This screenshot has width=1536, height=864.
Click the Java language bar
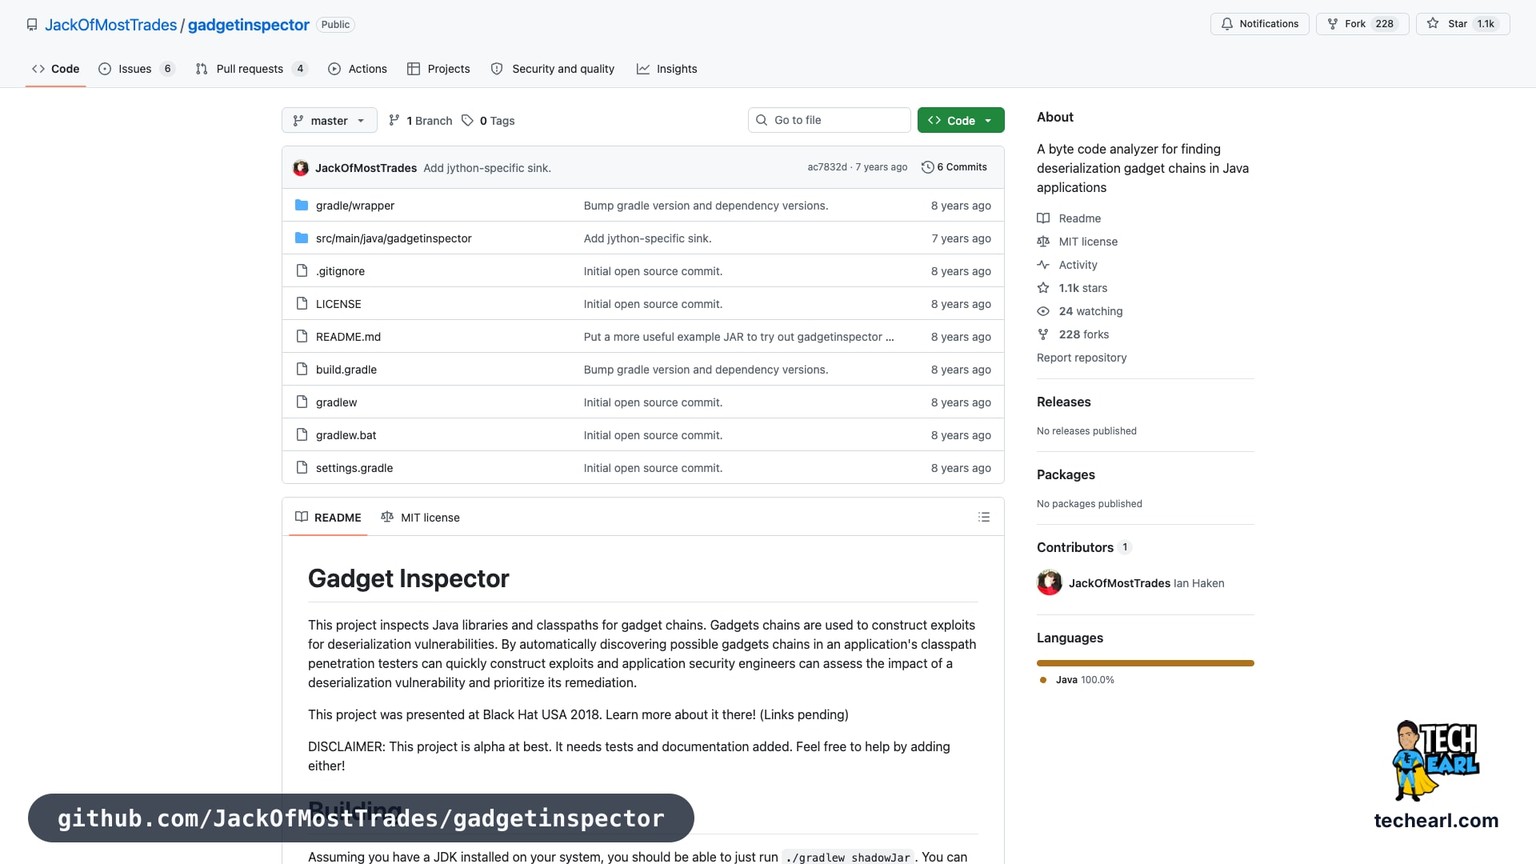point(1145,663)
